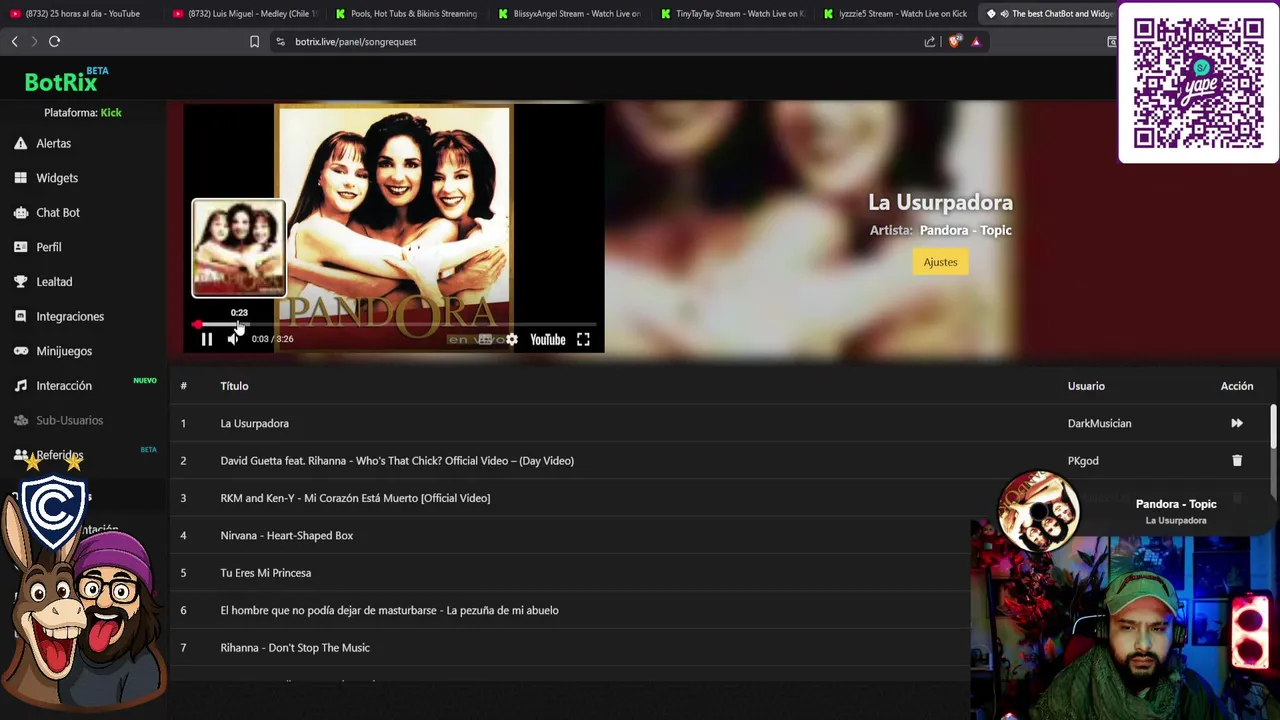Image resolution: width=1280 pixels, height=720 pixels.
Task: Delete the David Guetta song request
Action: click(x=1237, y=460)
